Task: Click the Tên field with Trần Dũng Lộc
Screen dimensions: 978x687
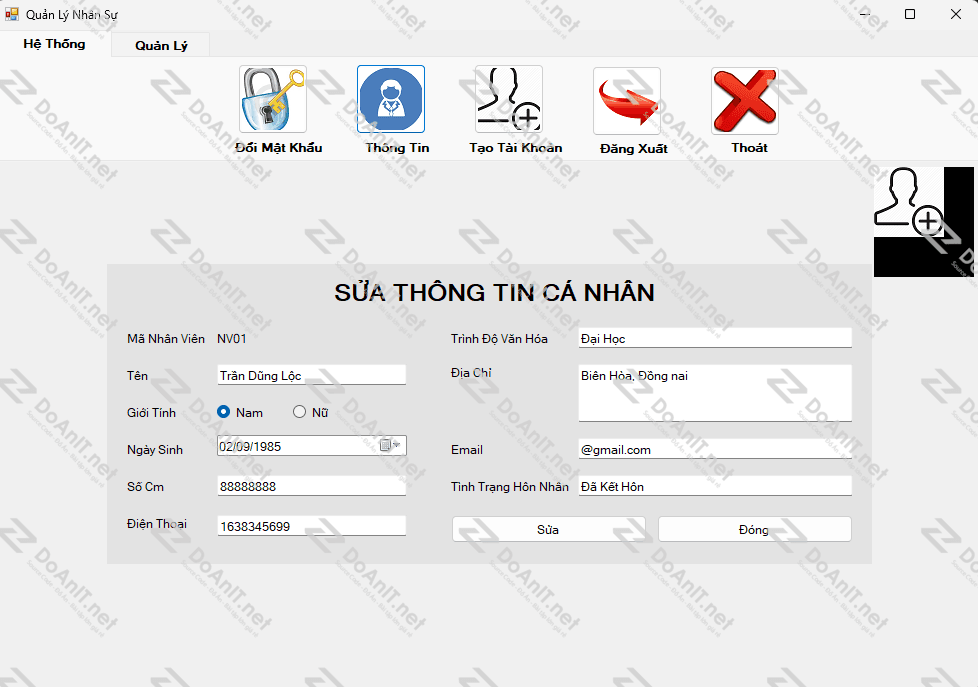Action: [312, 375]
